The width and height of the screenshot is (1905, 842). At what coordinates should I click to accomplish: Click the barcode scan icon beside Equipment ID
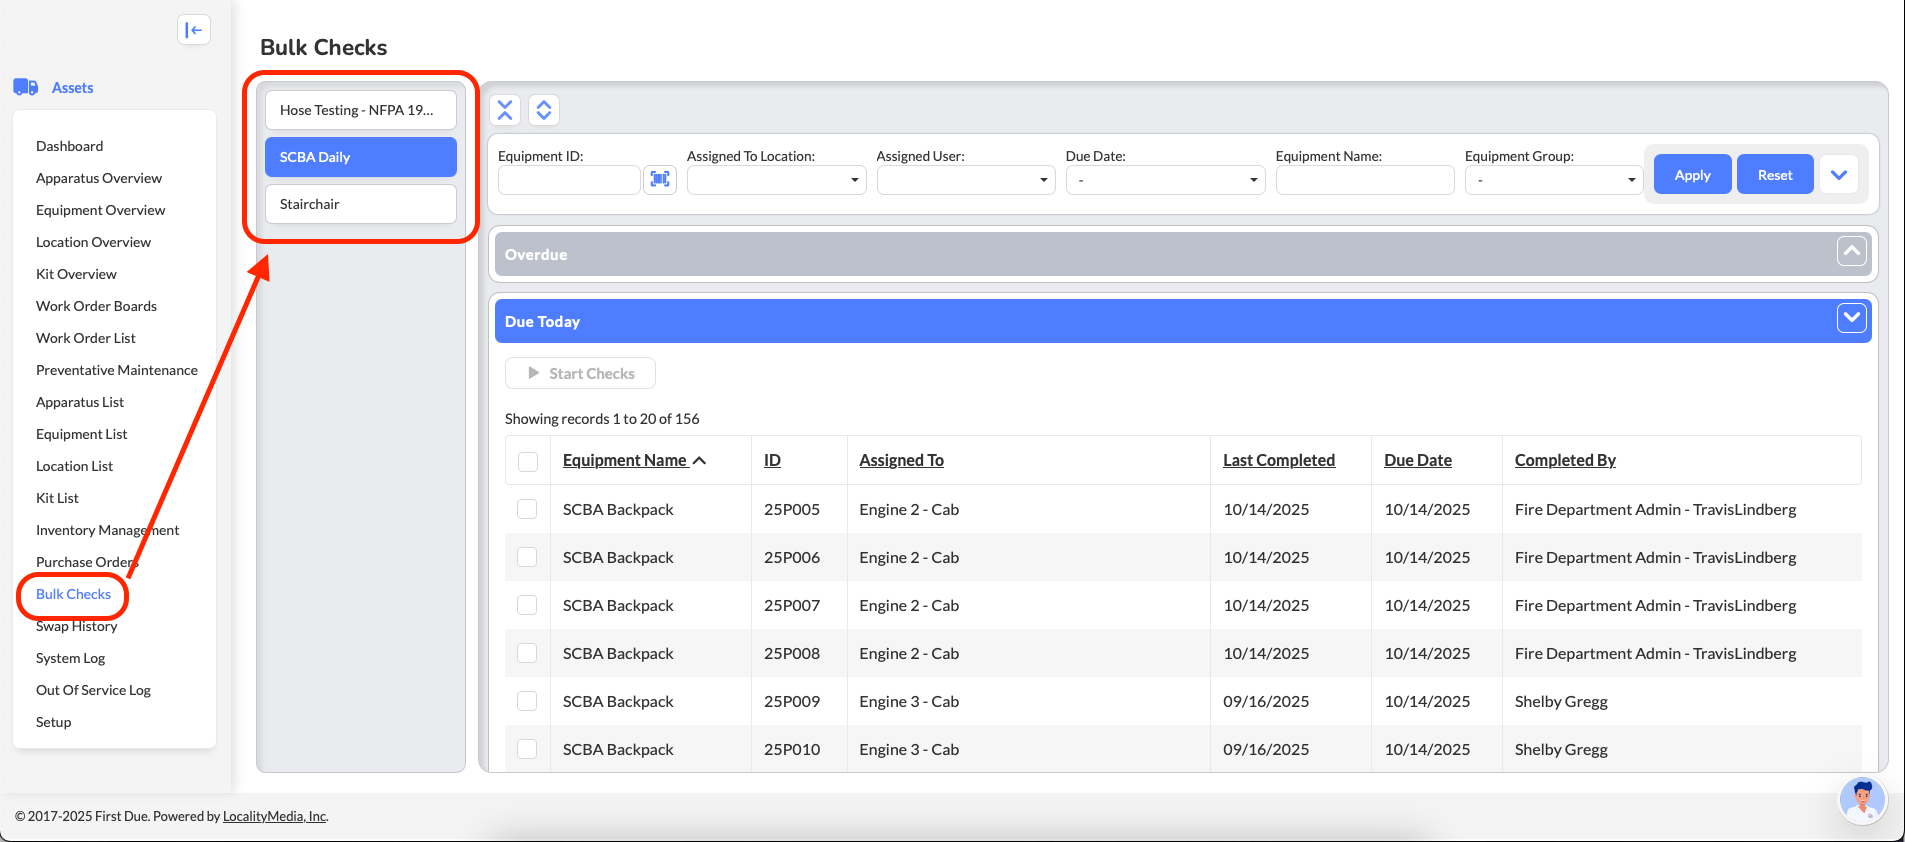[660, 179]
